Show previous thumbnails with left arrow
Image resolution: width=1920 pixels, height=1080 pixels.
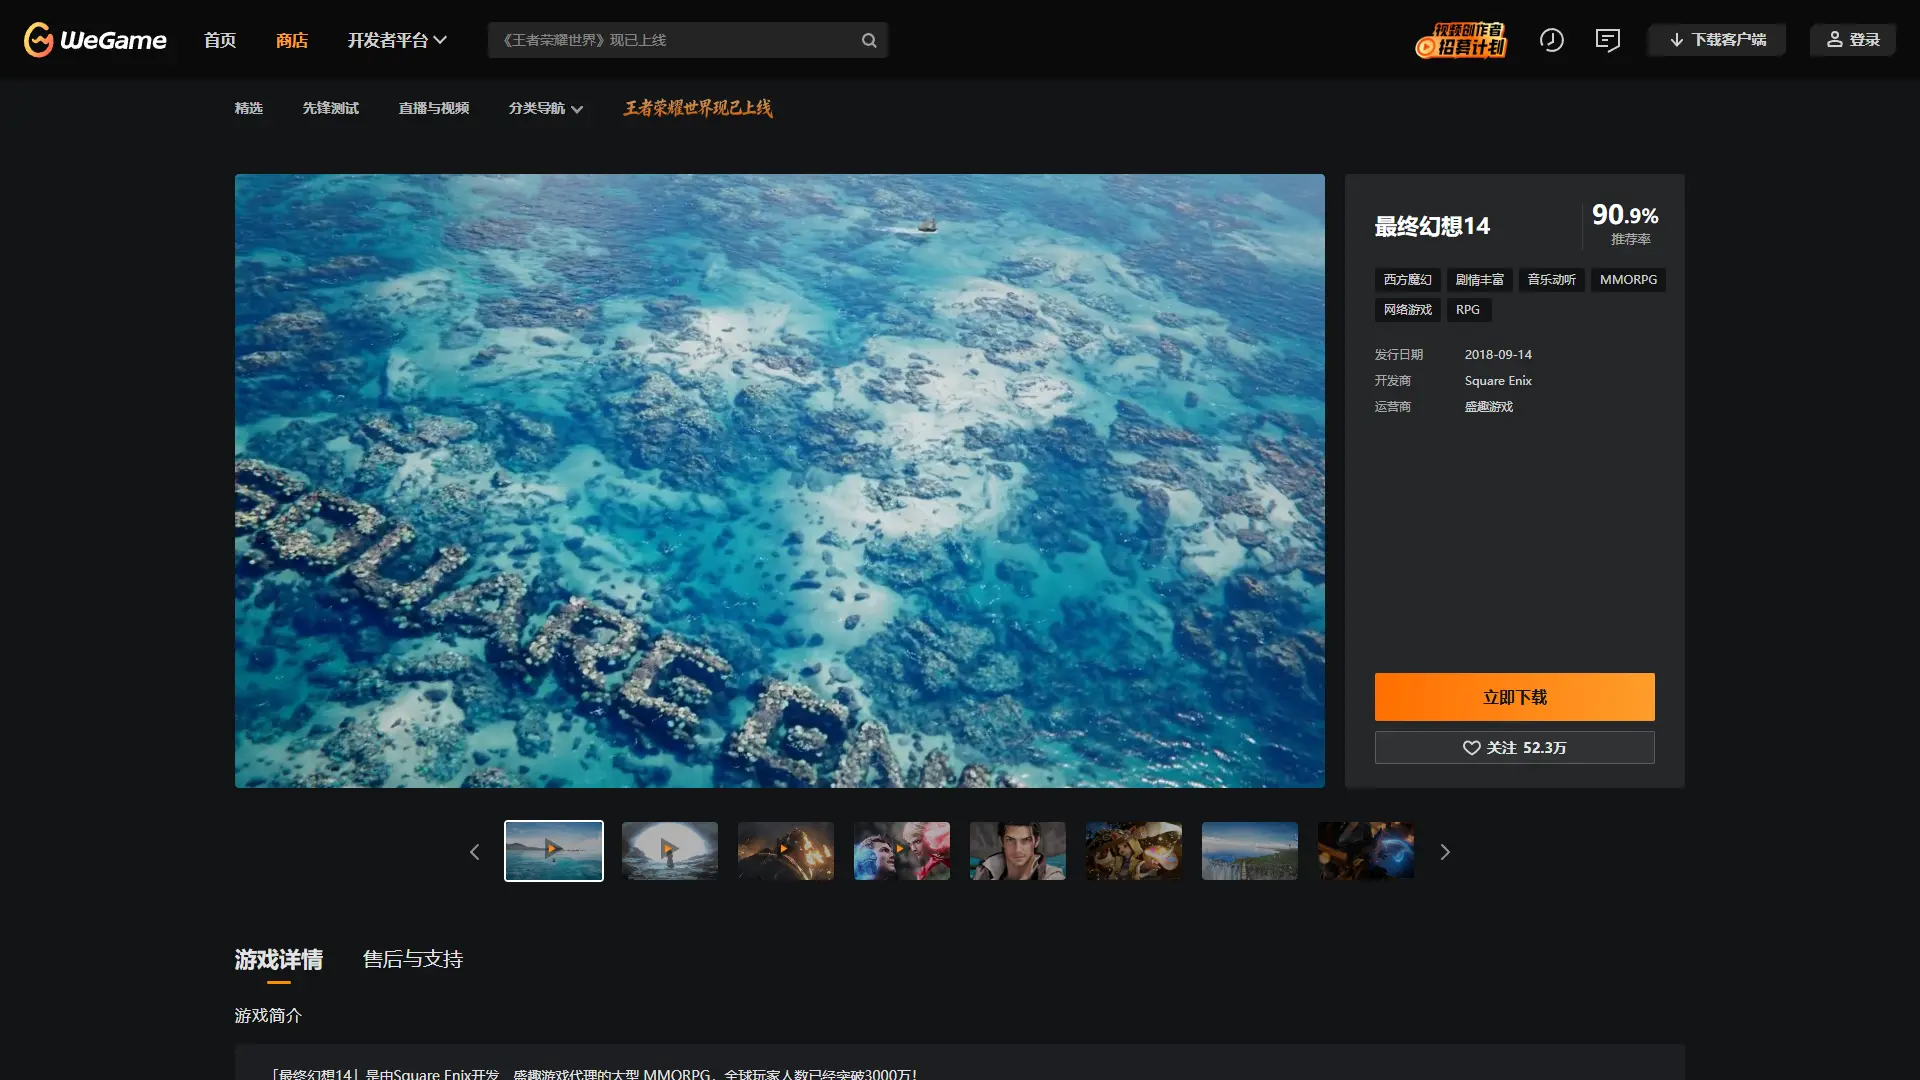point(475,852)
